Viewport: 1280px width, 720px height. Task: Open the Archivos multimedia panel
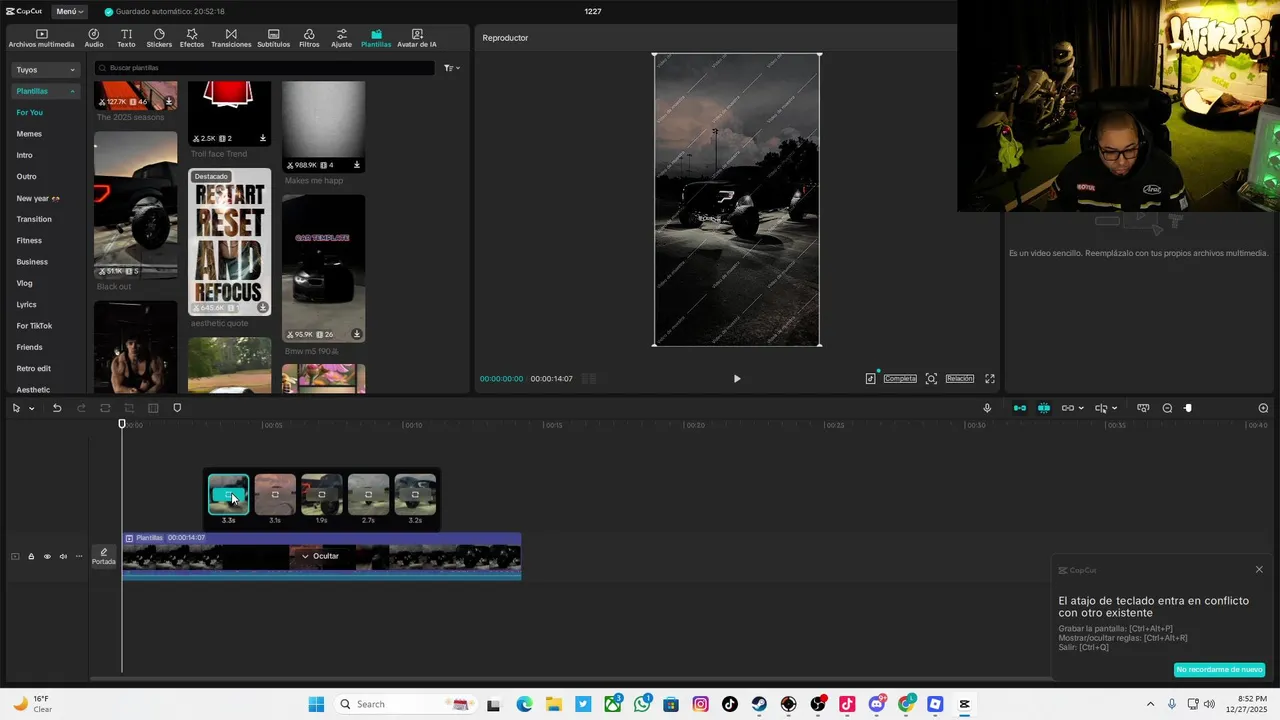click(x=41, y=38)
